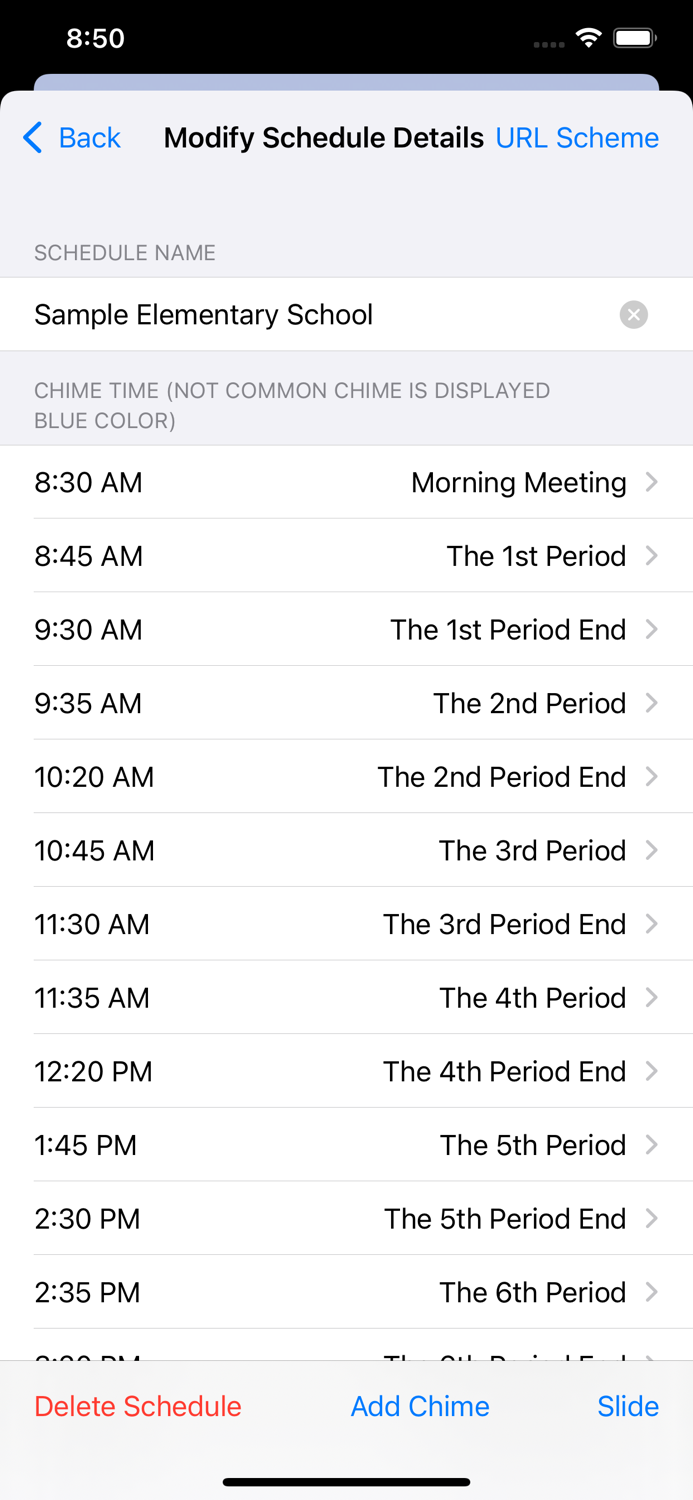Expand The 4th Period End chime entry
This screenshot has width=693, height=1500.
652,1071
